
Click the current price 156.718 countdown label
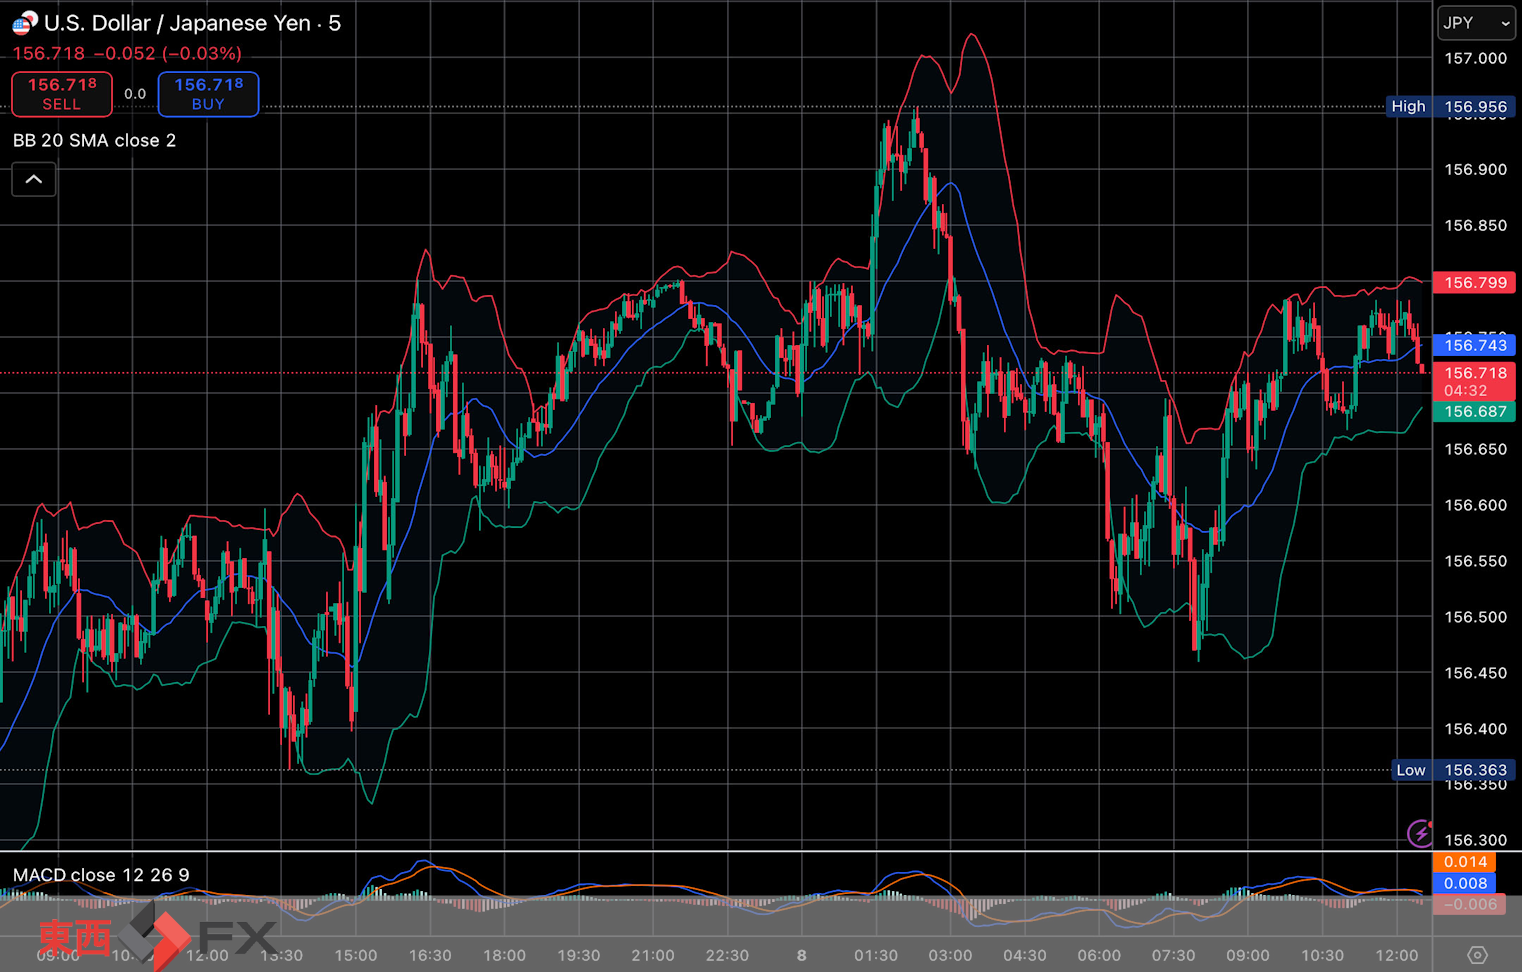(1475, 381)
